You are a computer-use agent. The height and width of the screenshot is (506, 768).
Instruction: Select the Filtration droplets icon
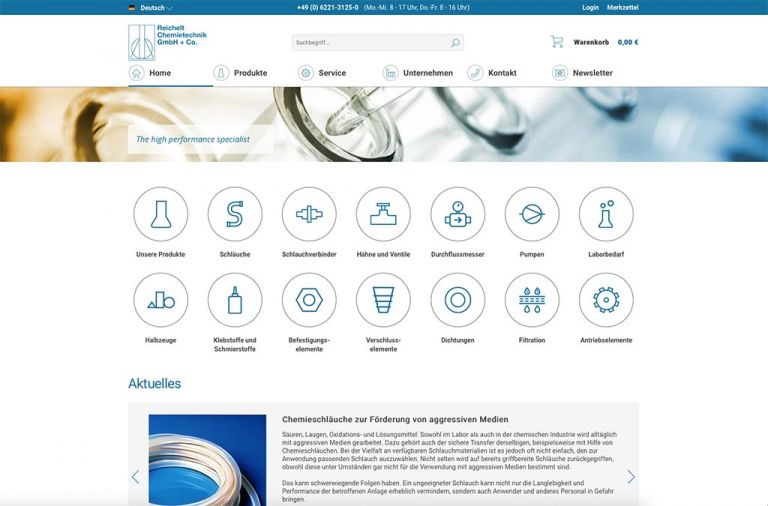click(532, 300)
